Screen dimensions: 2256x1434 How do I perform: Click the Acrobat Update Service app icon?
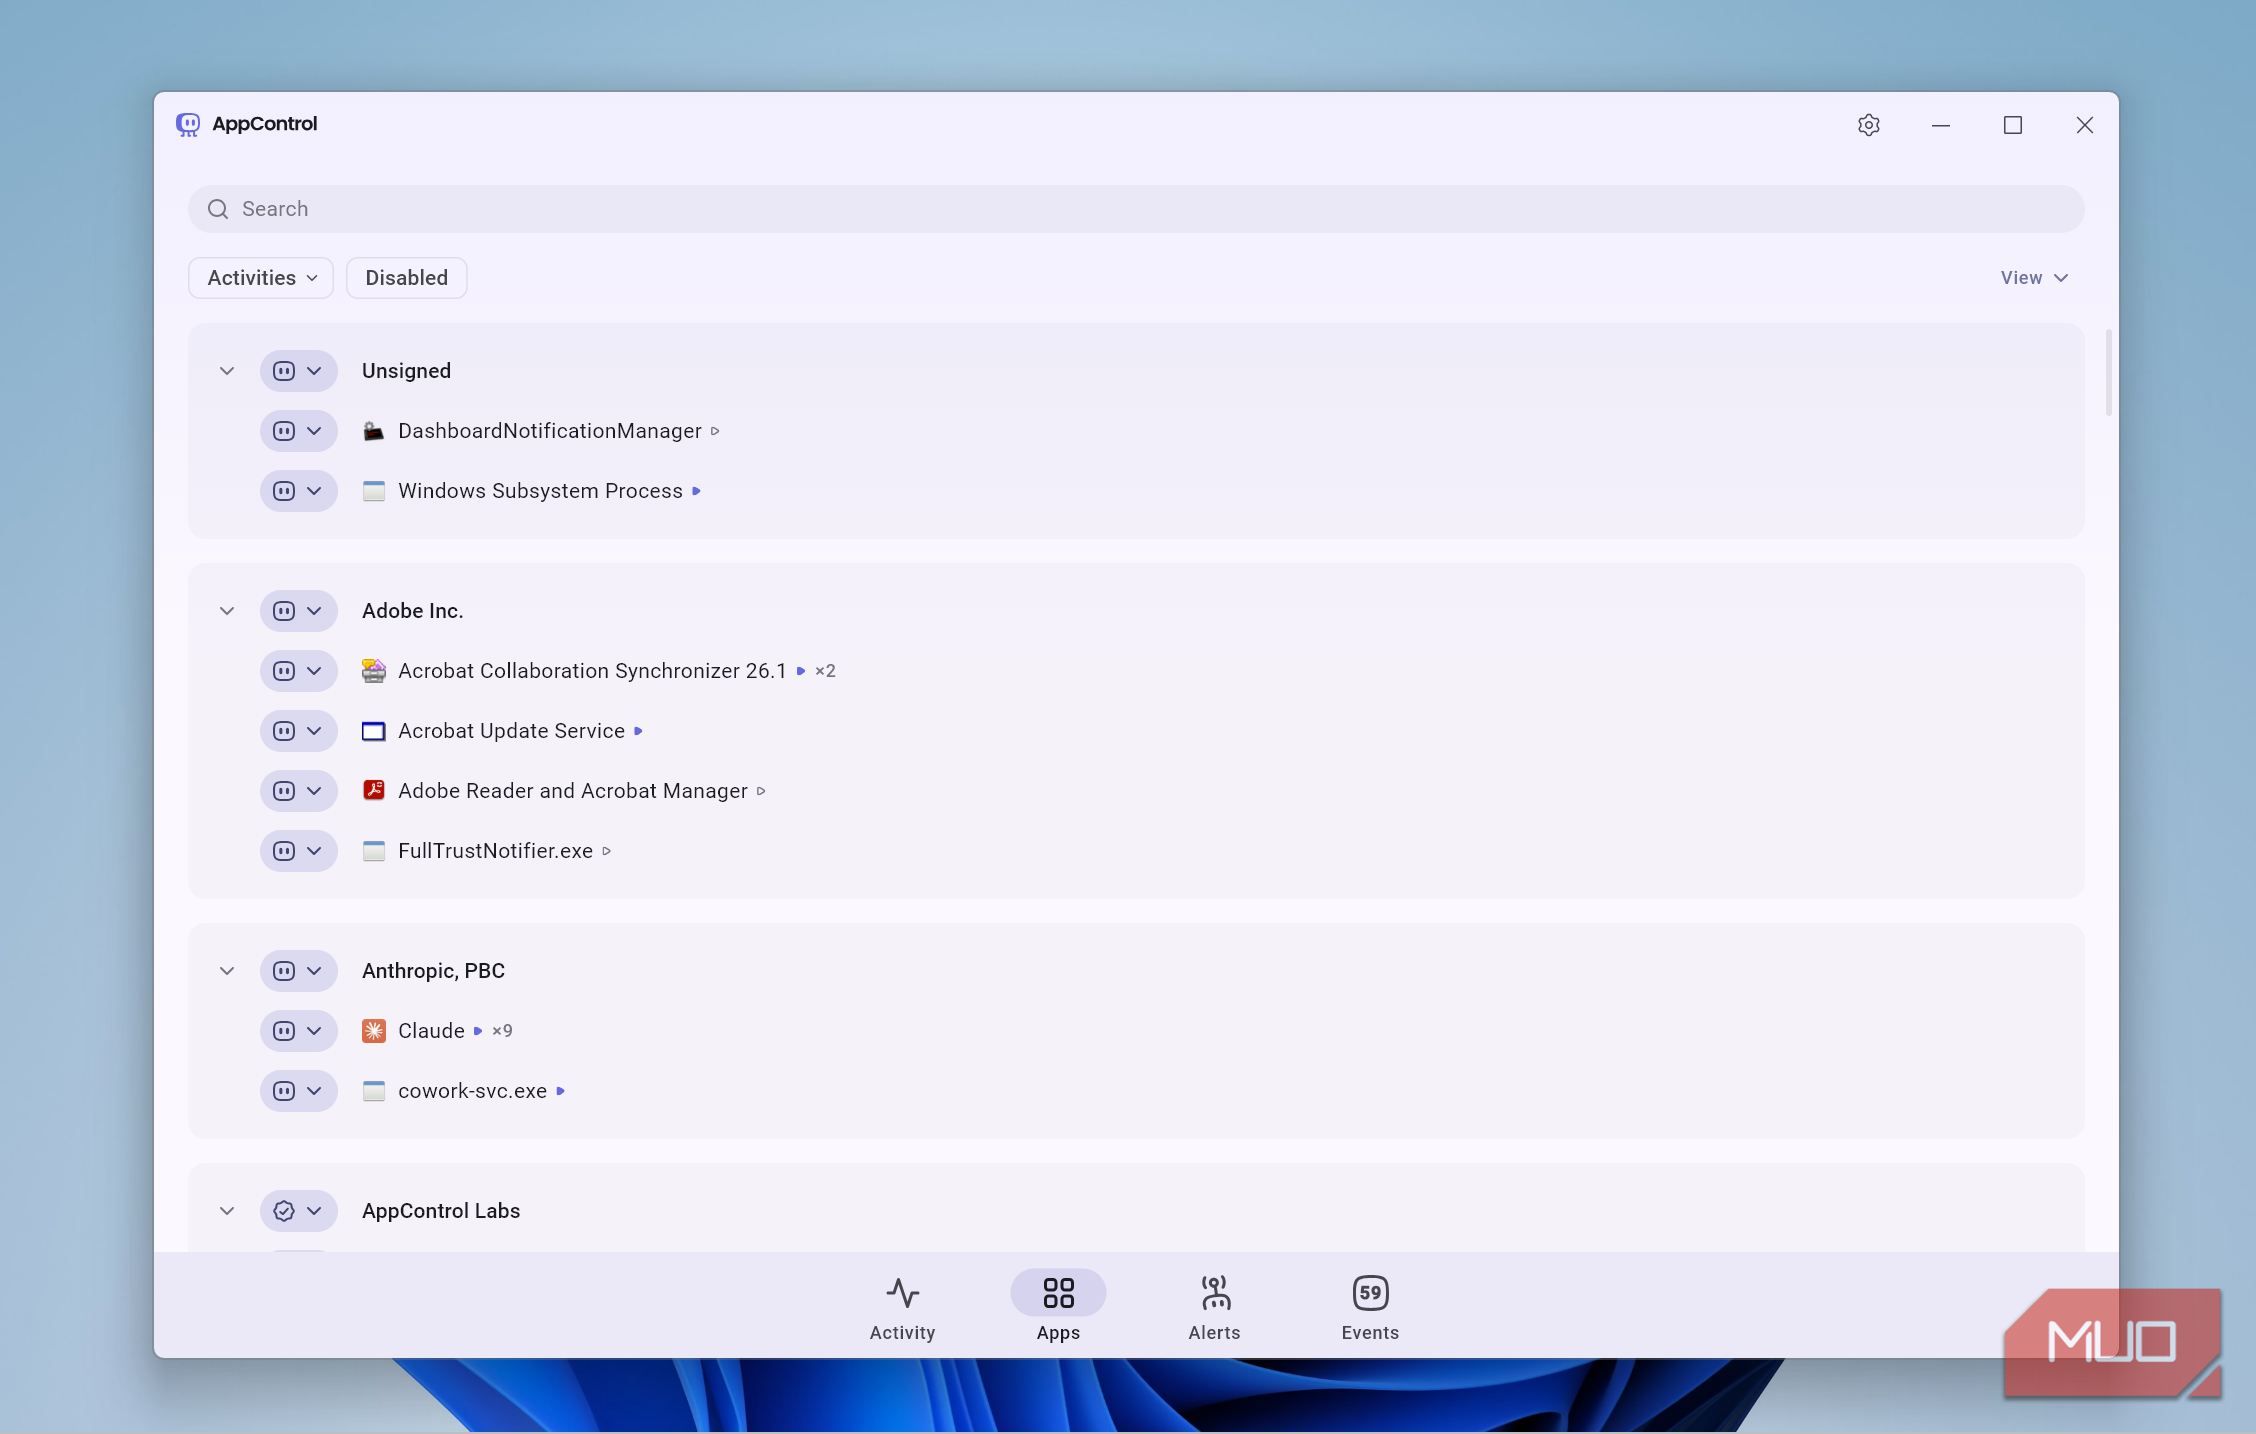373,731
